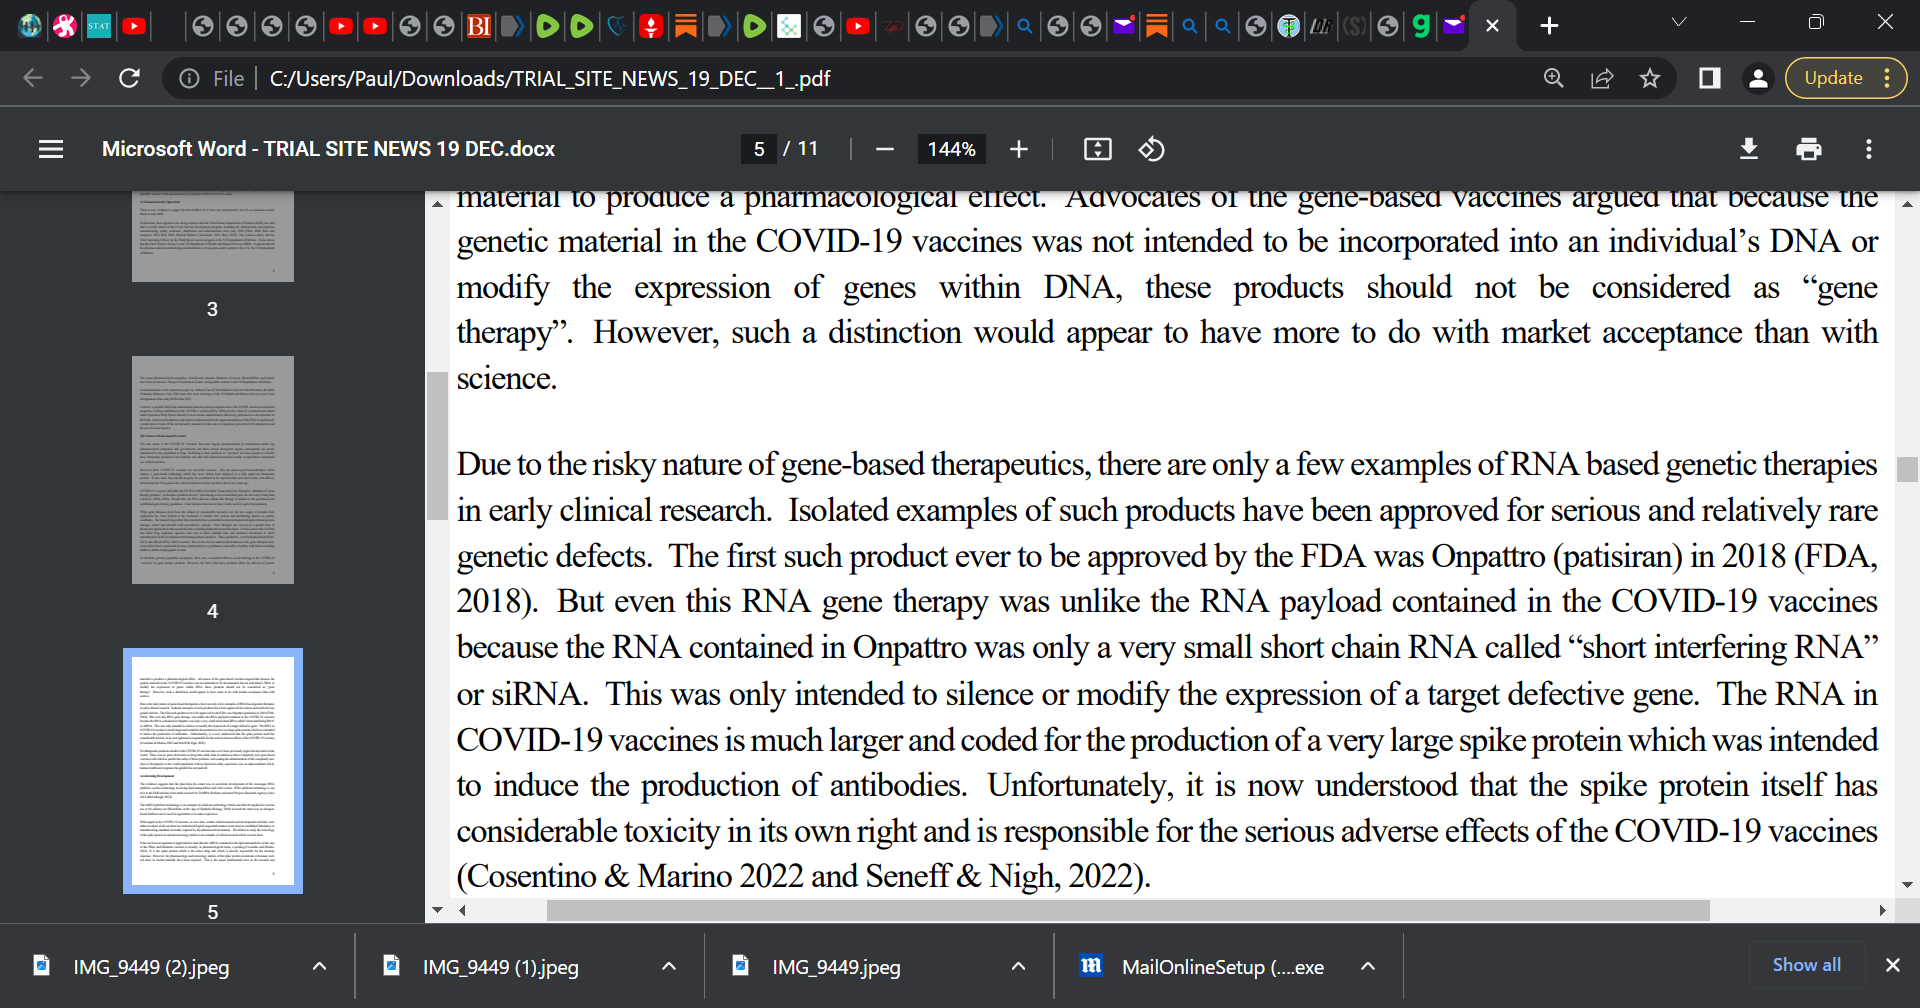Switch to the STAT news tab
The image size is (1920, 1008).
99,26
